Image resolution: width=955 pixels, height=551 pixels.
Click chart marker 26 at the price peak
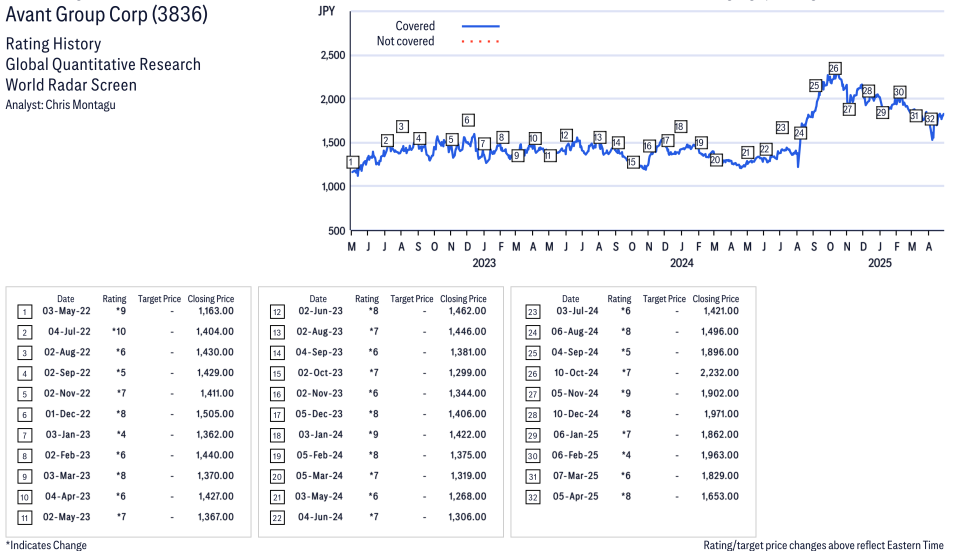(x=834, y=68)
